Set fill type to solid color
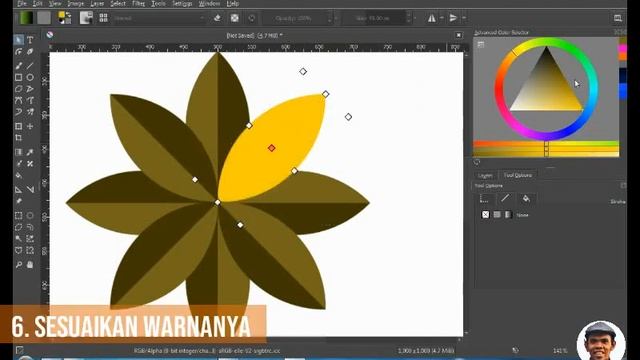The height and width of the screenshot is (360, 640). coord(497,214)
